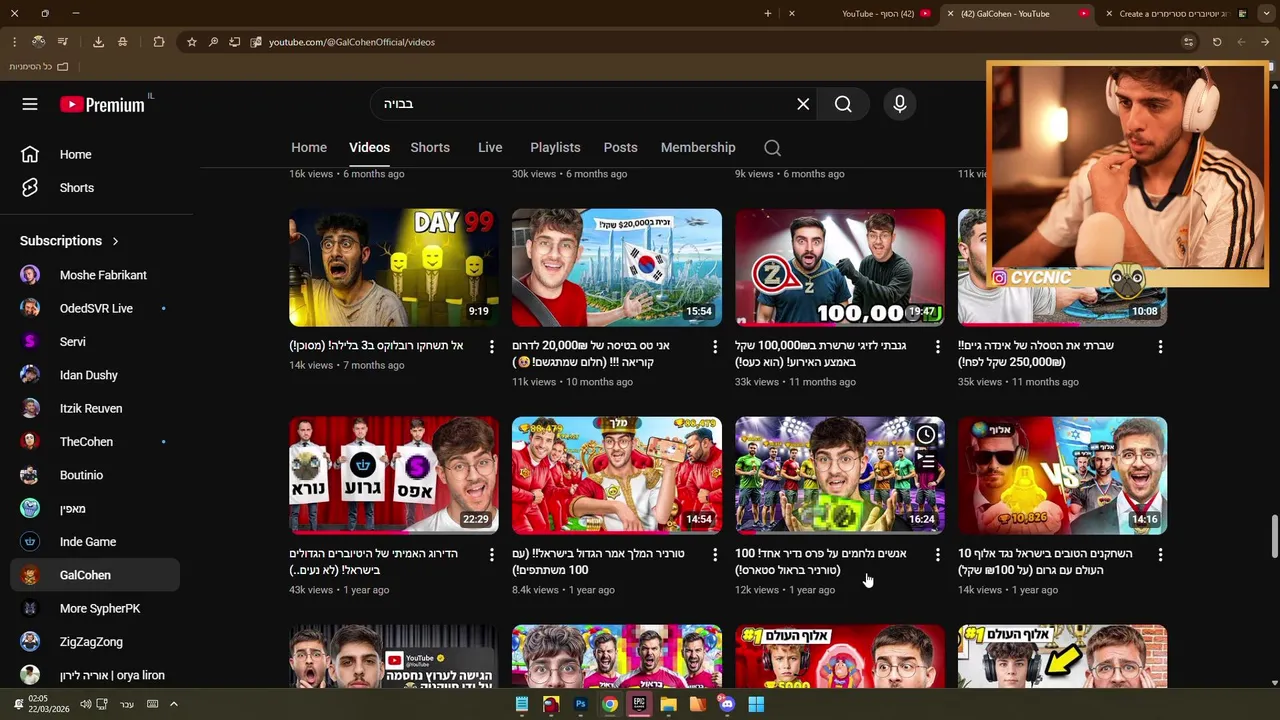Image resolution: width=1280 pixels, height=720 pixels.
Task: Open the zoom magnifier icon in the address bar
Action: click(x=213, y=42)
